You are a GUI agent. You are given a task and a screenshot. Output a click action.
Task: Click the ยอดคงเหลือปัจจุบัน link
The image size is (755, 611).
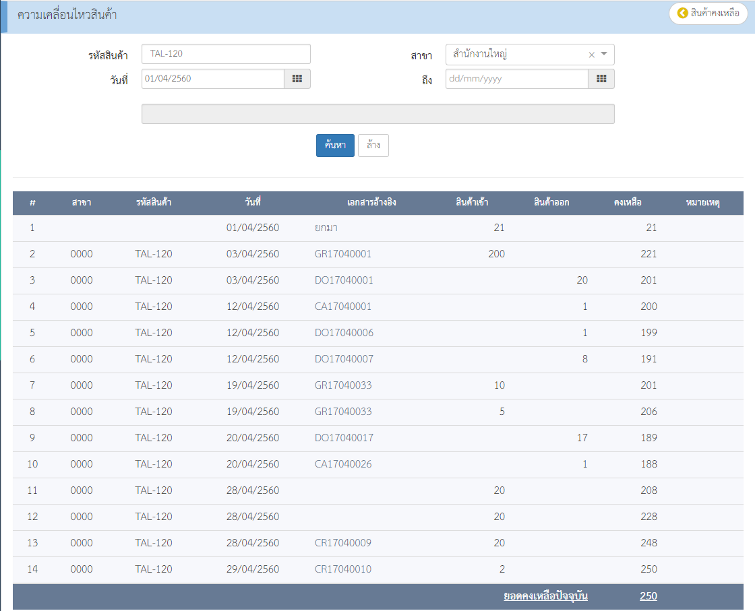[546, 596]
